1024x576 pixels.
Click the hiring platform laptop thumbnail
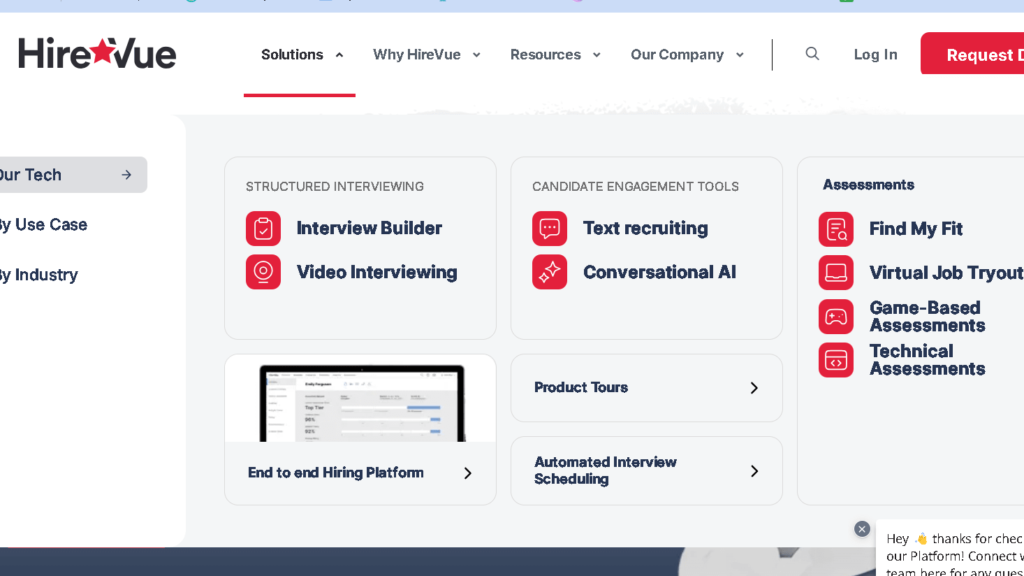pos(360,402)
